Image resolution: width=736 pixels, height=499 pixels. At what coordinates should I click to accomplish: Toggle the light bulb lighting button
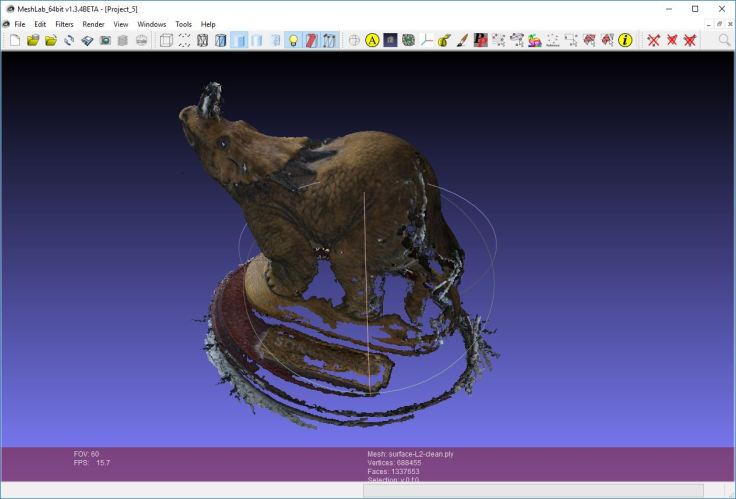[293, 40]
